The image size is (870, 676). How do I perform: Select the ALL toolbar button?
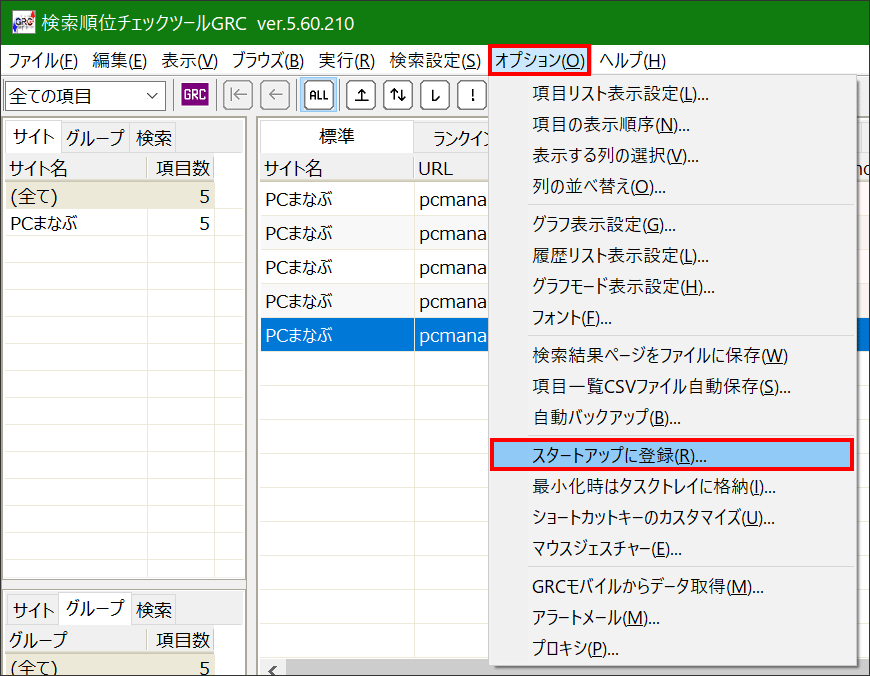(x=318, y=95)
